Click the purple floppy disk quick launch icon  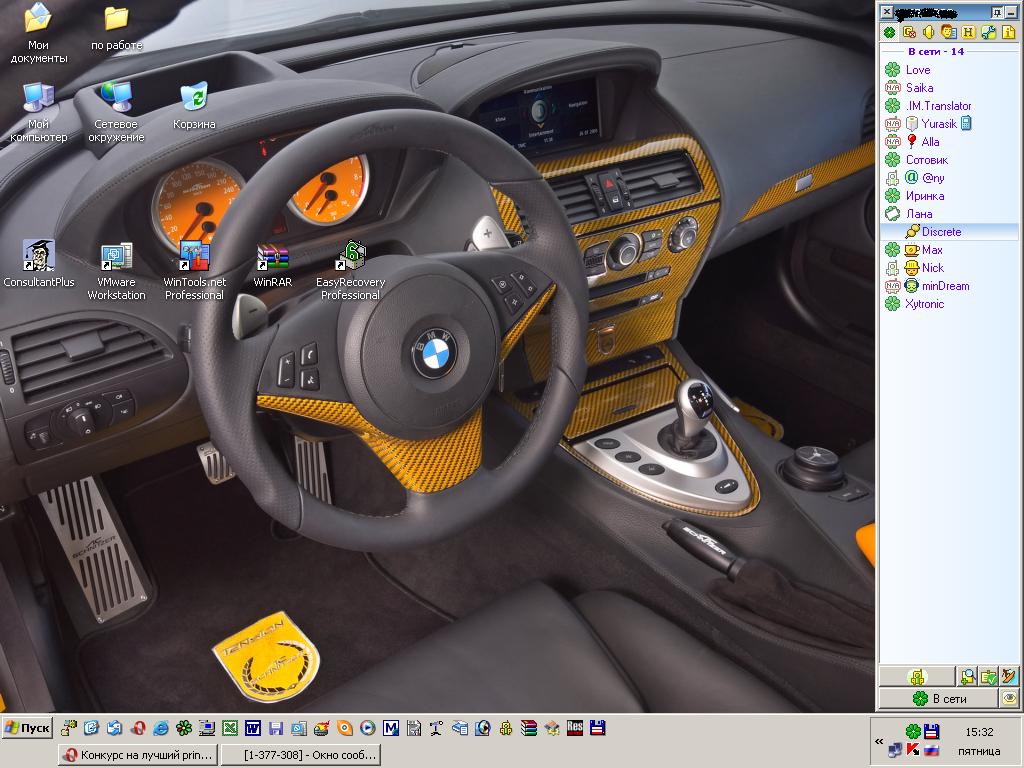pyautogui.click(x=276, y=728)
